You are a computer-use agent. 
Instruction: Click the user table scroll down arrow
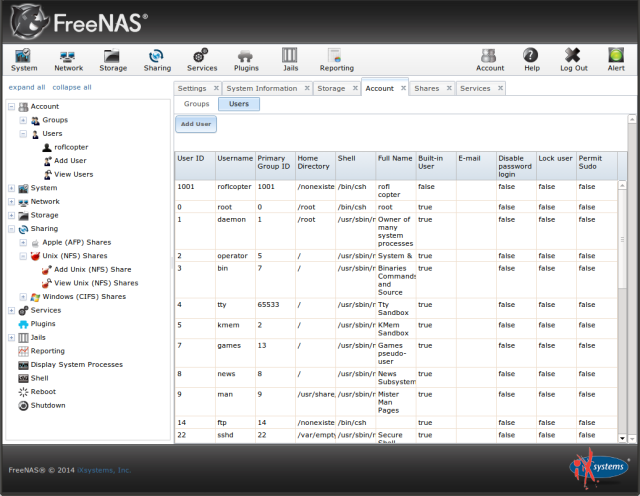click(622, 438)
